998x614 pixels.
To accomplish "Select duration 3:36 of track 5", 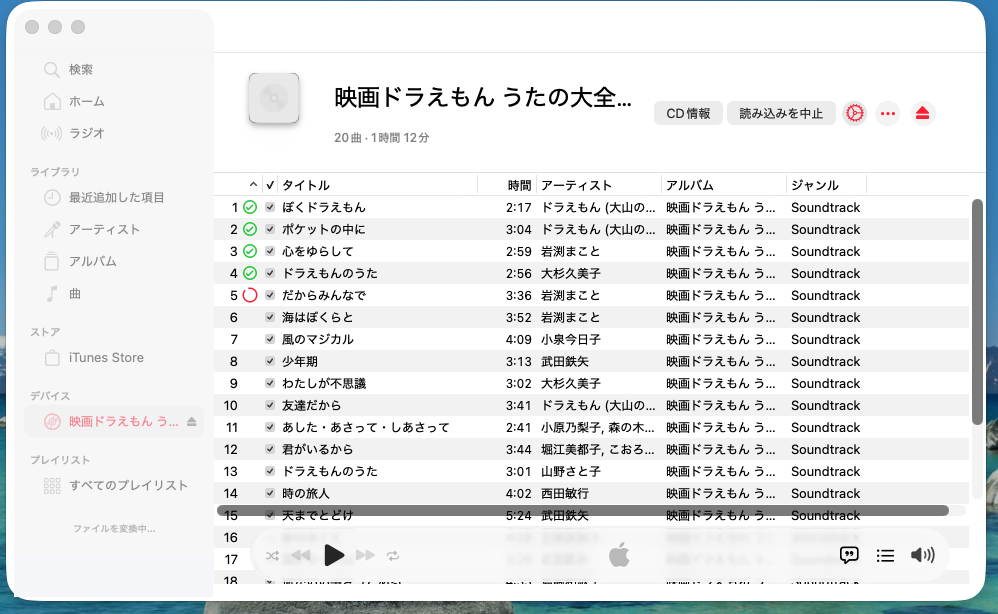I will pyautogui.click(x=519, y=295).
